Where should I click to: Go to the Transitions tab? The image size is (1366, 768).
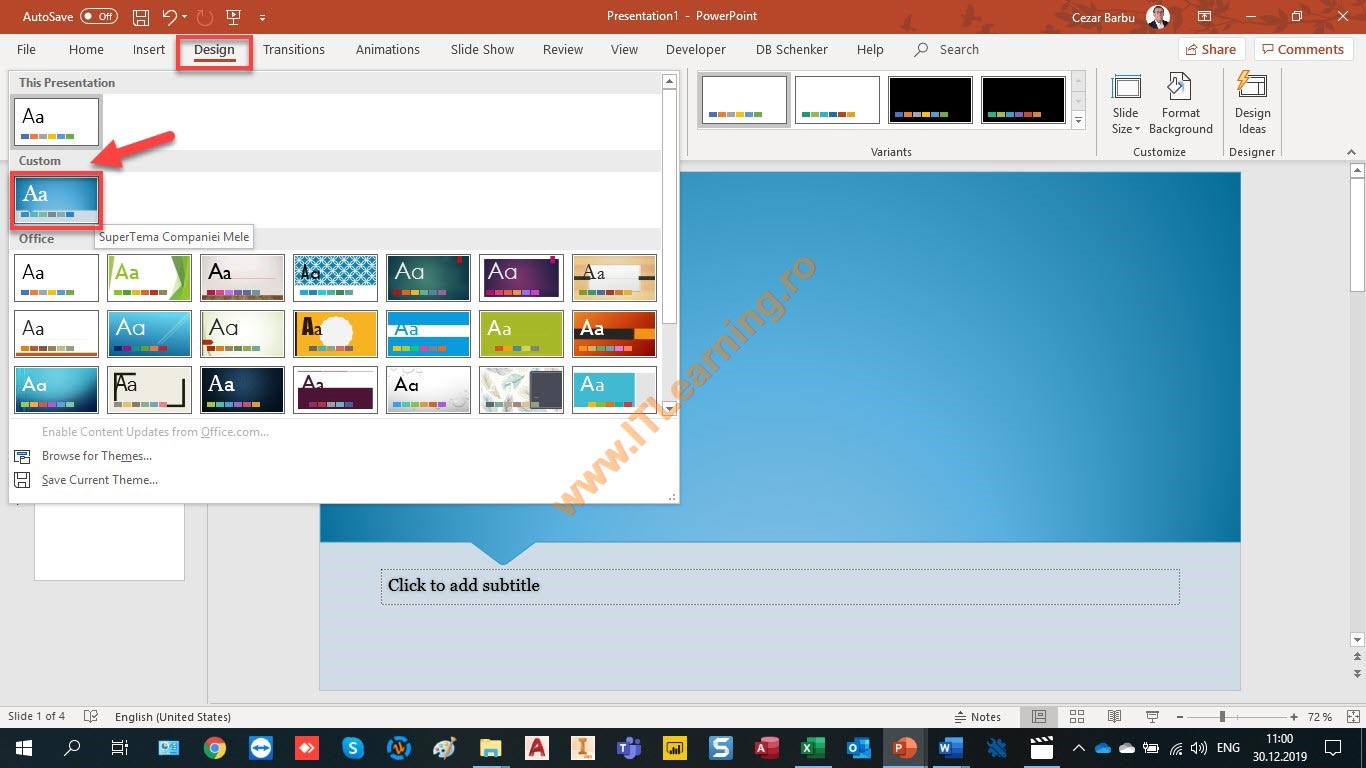[x=294, y=49]
